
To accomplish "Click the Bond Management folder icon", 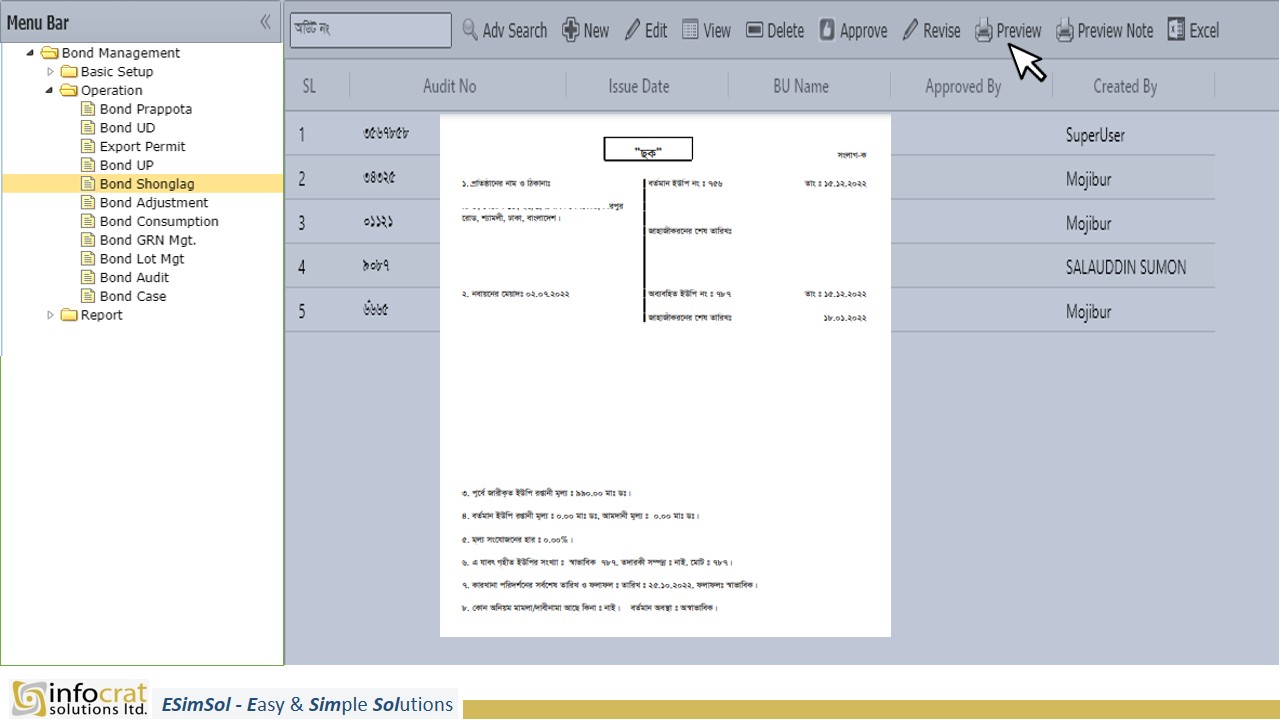I will 49,53.
